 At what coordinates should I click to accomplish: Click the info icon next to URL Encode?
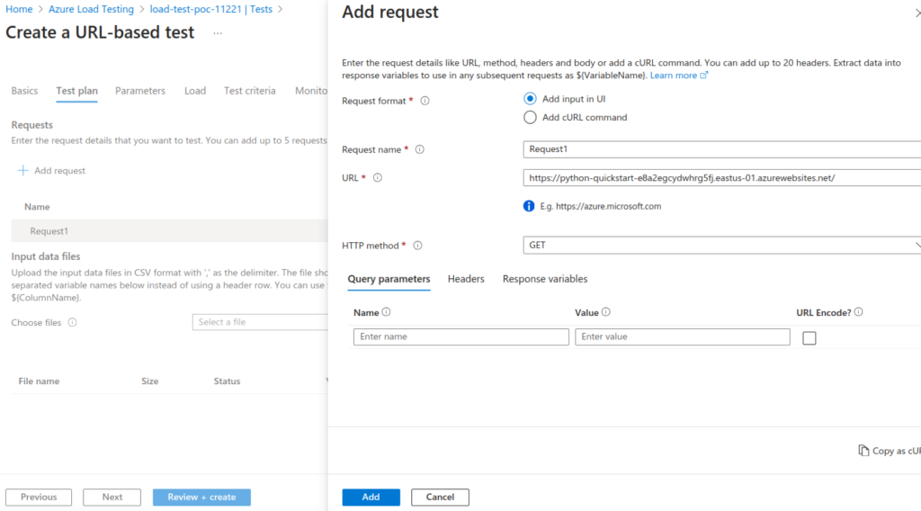[x=859, y=312]
